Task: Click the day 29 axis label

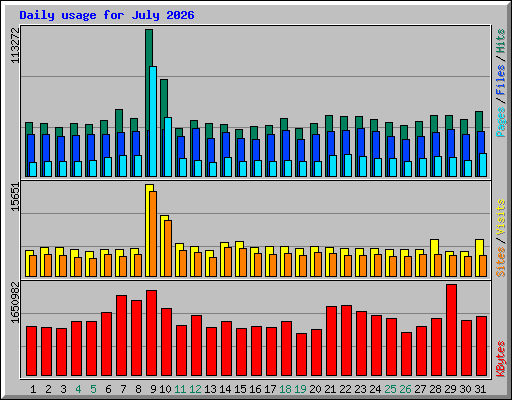Action: [450, 389]
